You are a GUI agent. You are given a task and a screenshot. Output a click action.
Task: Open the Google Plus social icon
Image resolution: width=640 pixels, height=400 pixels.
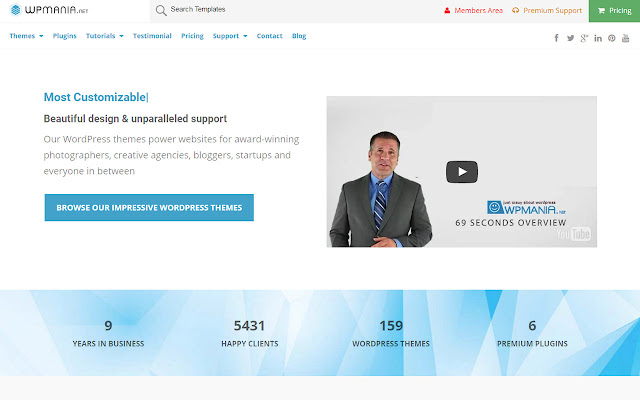(x=584, y=38)
